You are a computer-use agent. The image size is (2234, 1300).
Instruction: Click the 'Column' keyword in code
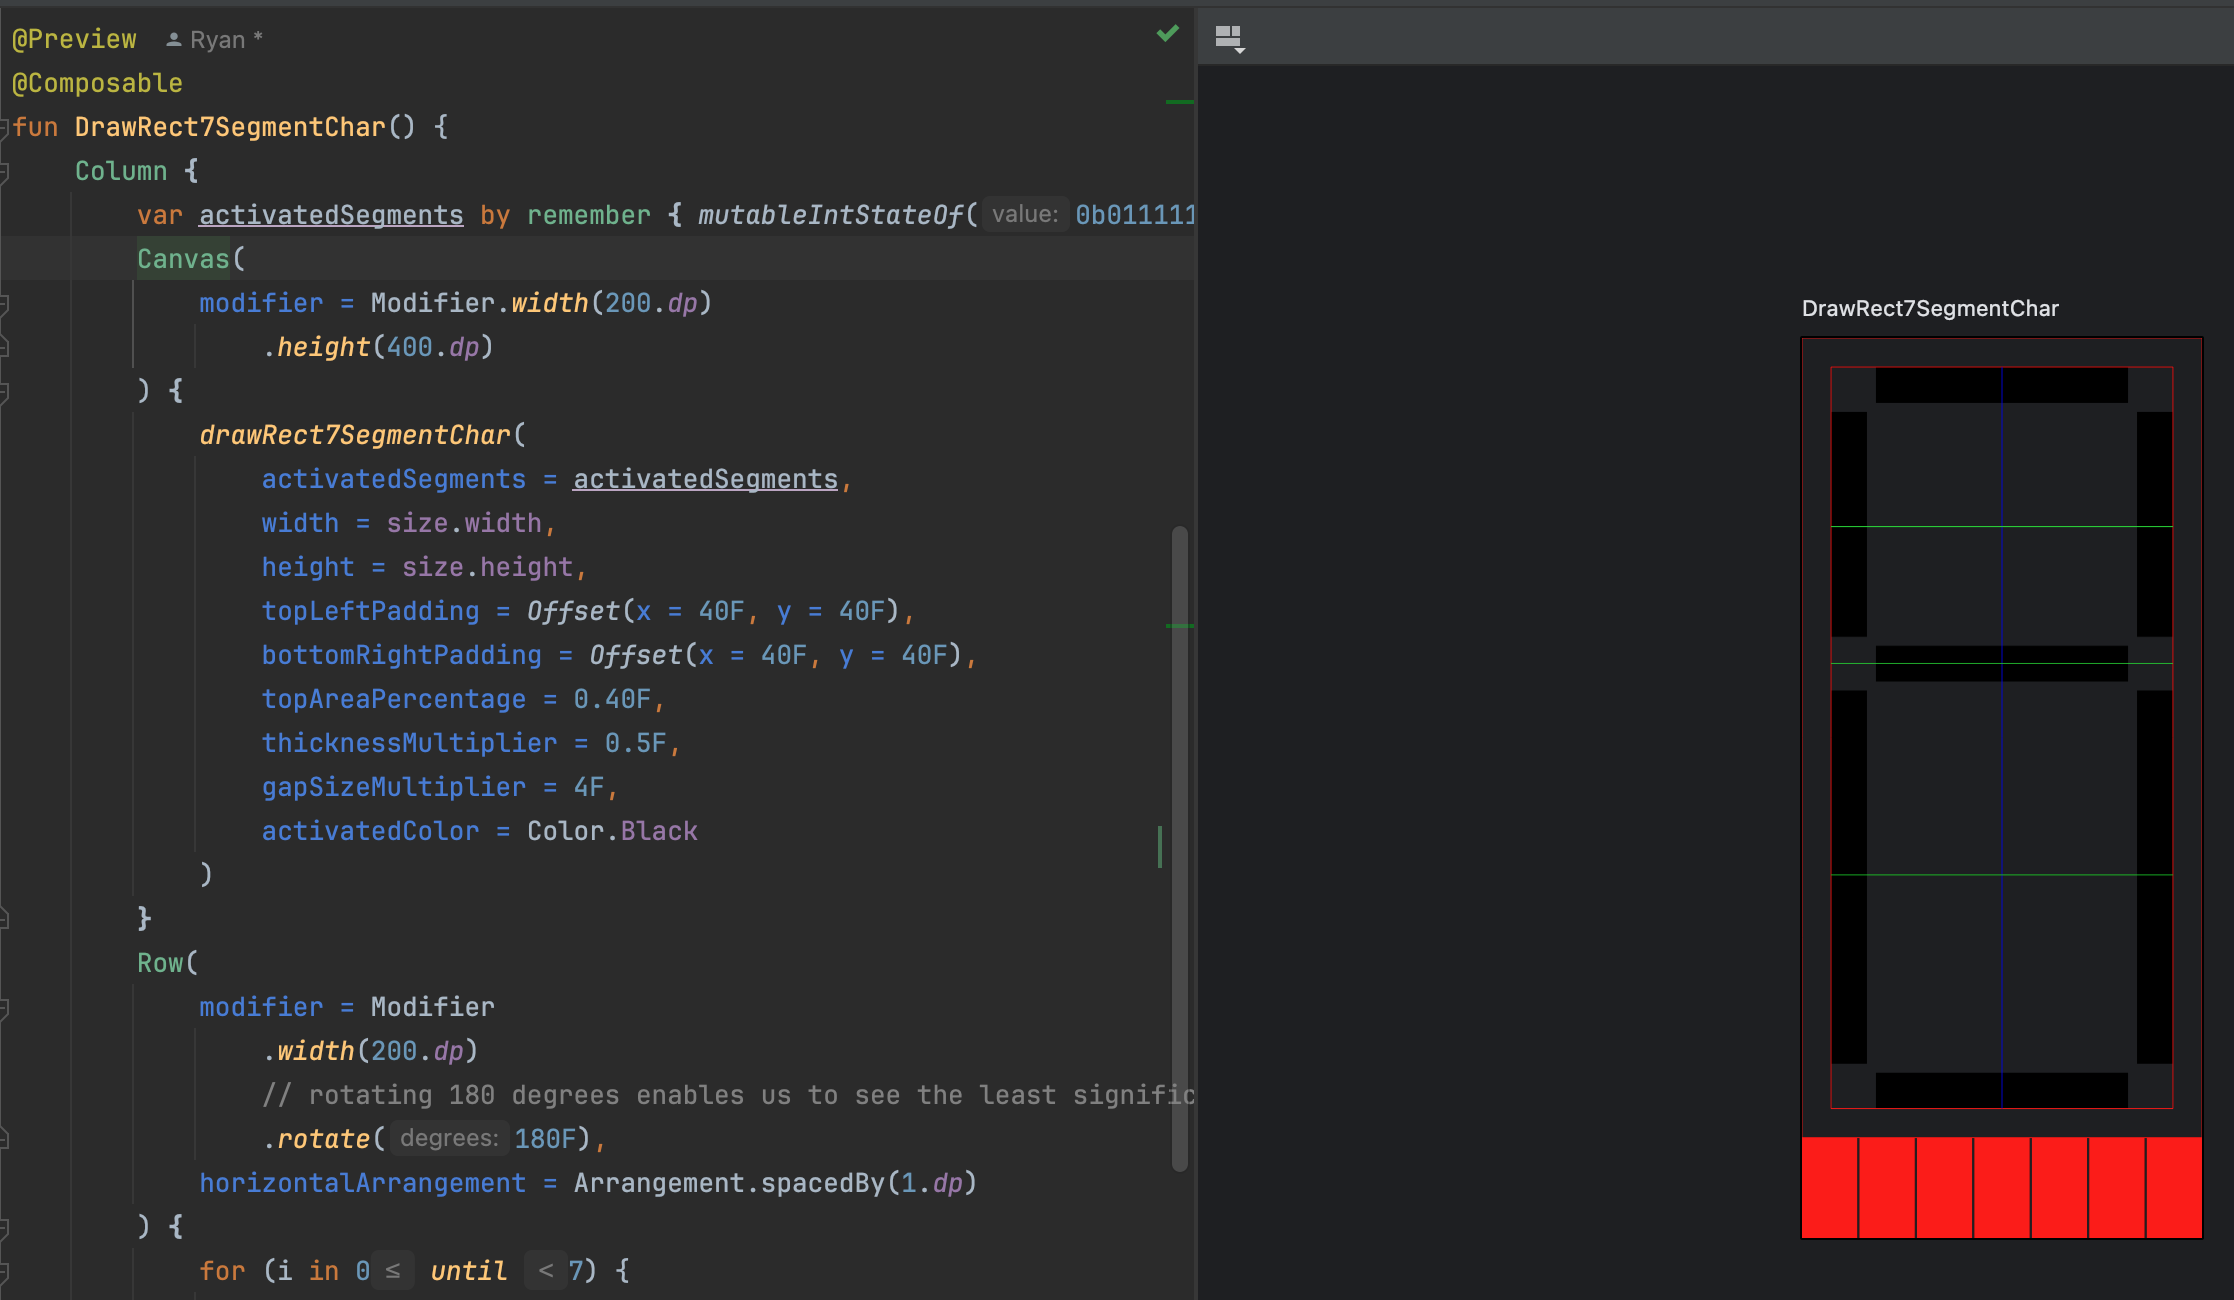pos(121,171)
